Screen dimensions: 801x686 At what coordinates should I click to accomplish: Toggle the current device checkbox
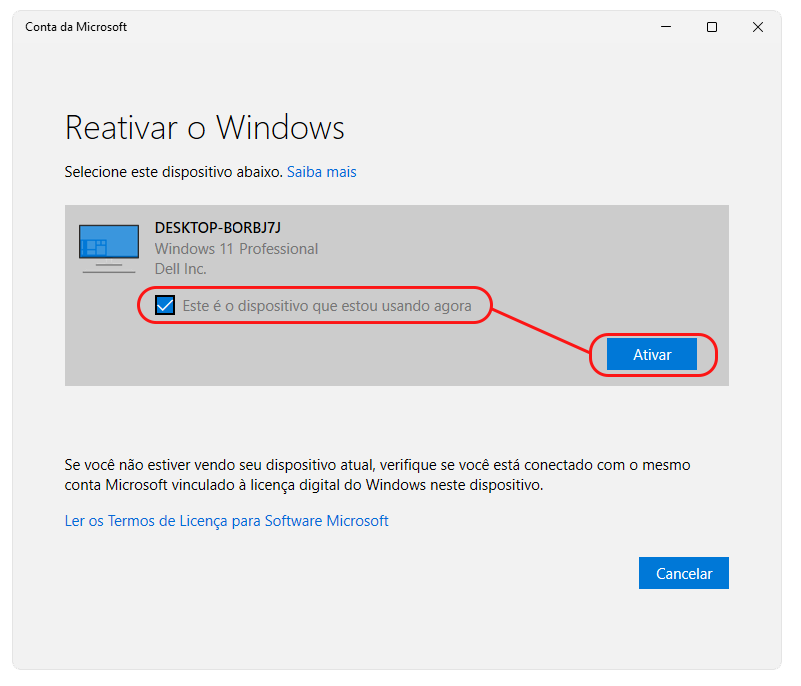pyautogui.click(x=165, y=306)
